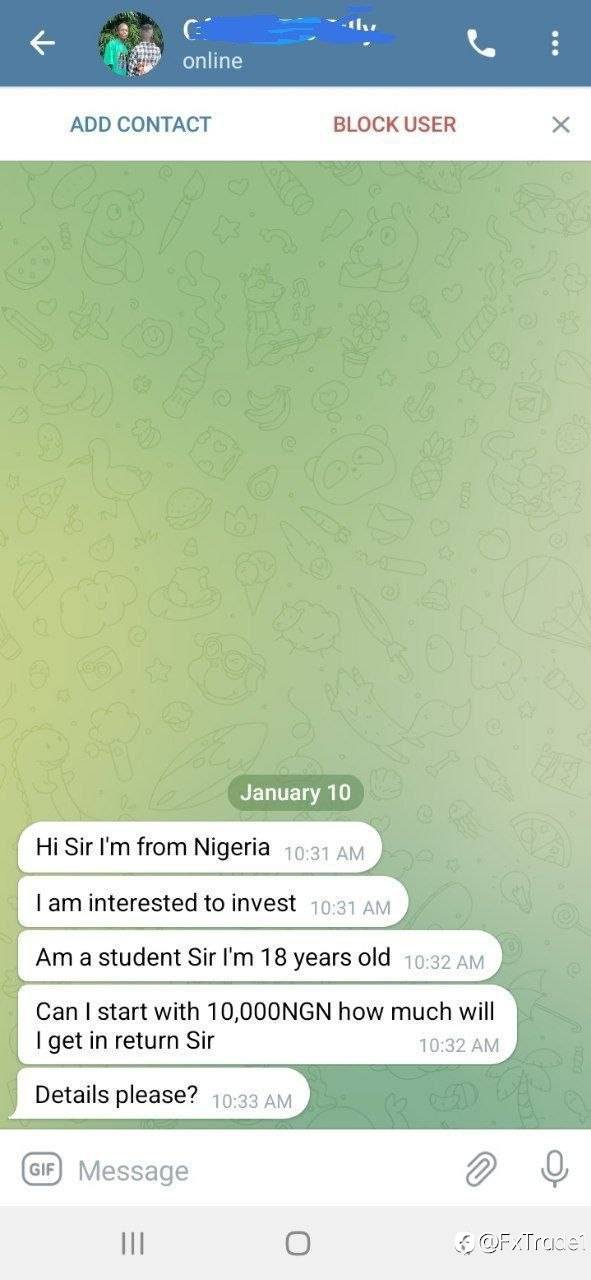This screenshot has height=1280, width=591.
Task: Record voice message with microphone icon
Action: [554, 1168]
